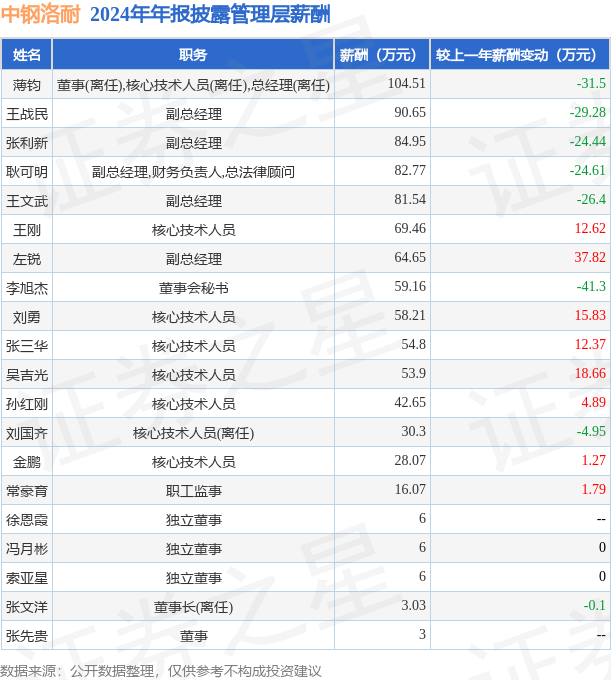The width and height of the screenshot is (611, 680).
Task: Select the name cell 索亚星
Action: (26, 579)
